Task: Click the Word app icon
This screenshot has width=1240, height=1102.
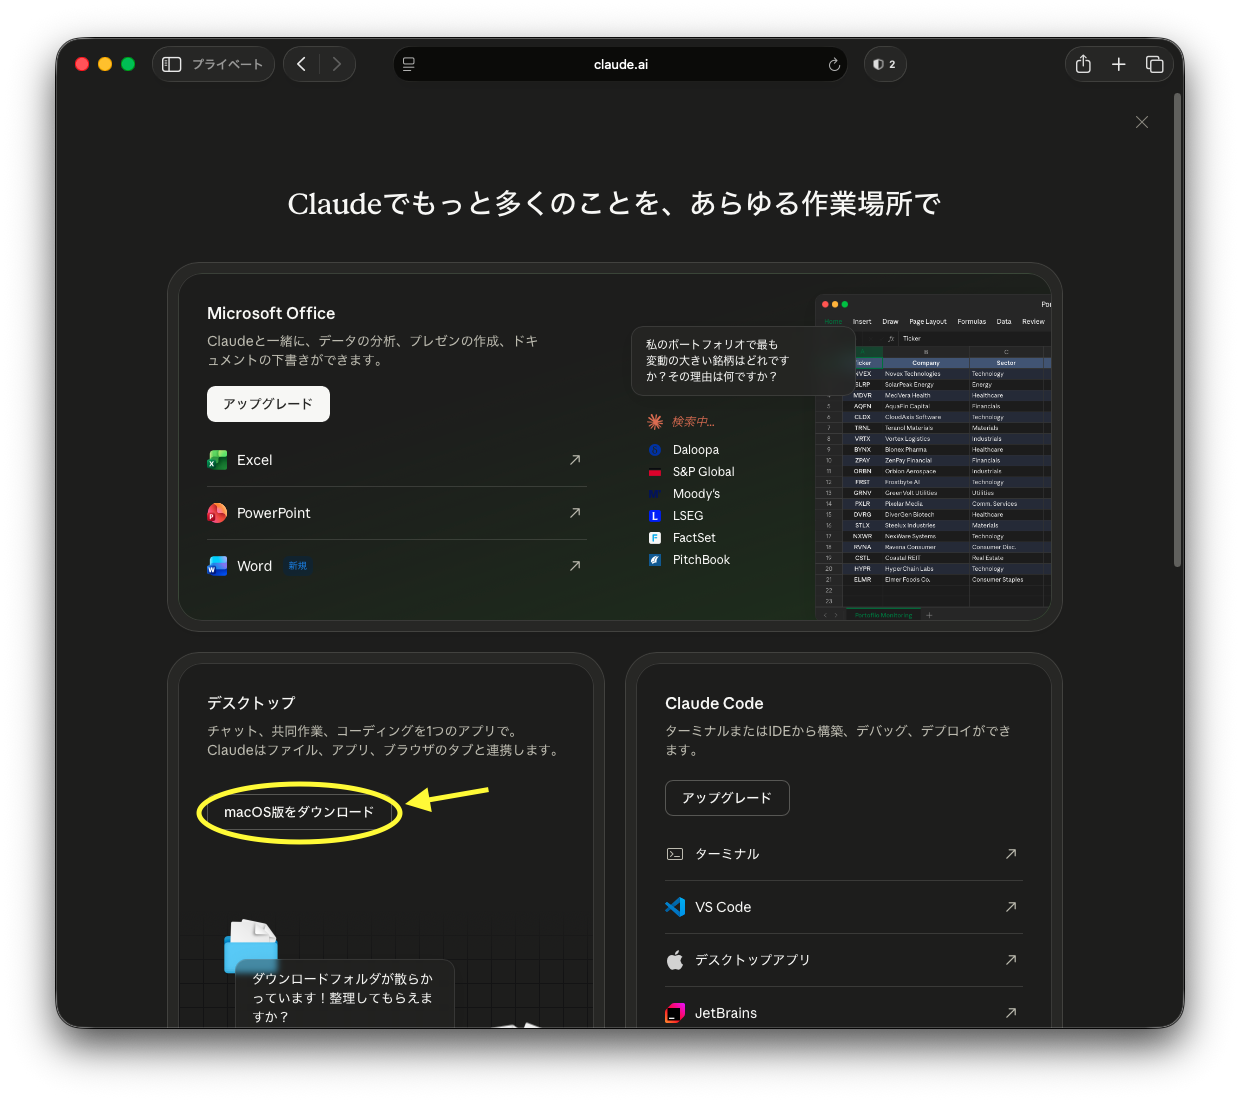Action: (217, 566)
